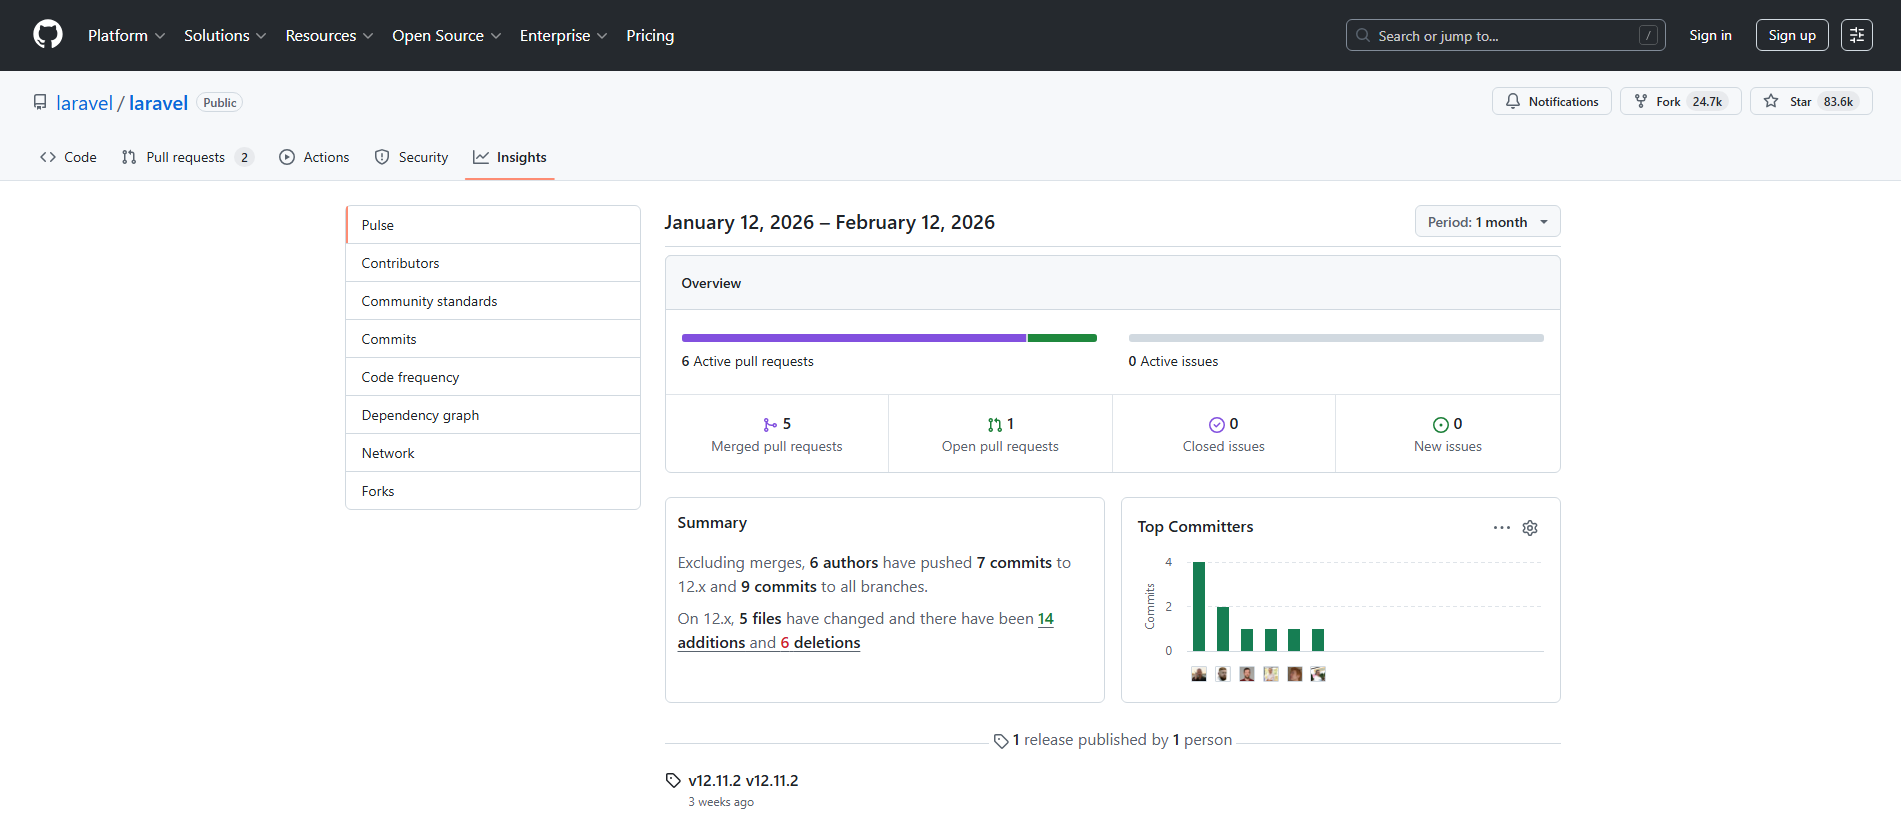Open the Period: 1 month dropdown

(1487, 222)
